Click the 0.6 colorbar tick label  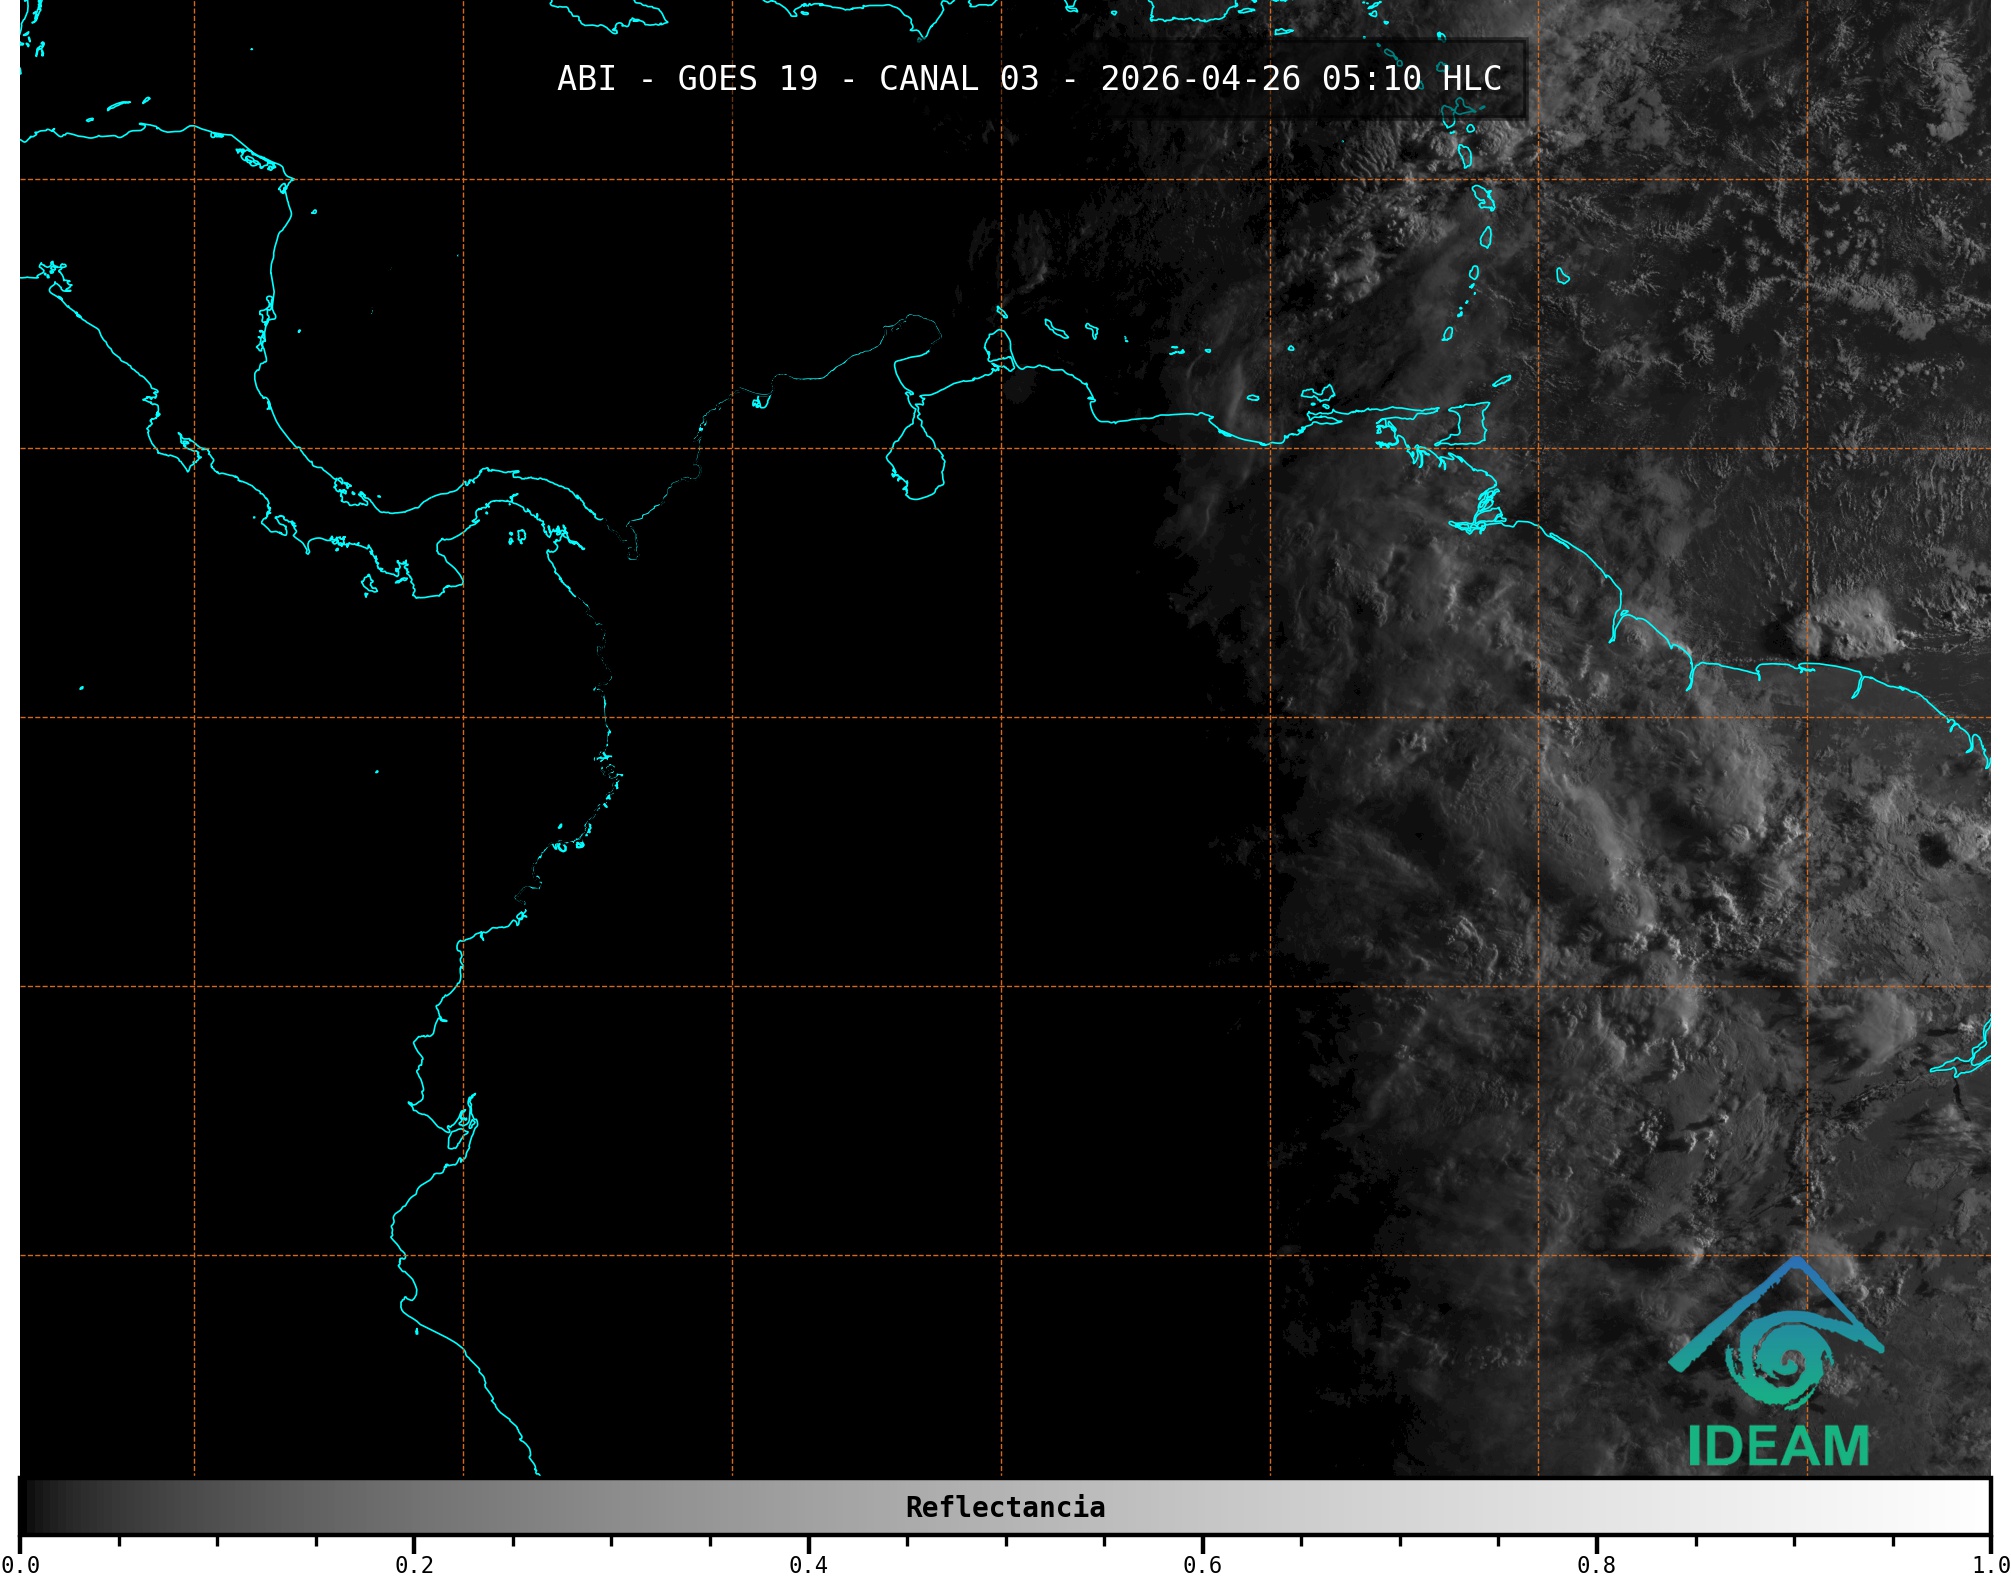1202,1565
